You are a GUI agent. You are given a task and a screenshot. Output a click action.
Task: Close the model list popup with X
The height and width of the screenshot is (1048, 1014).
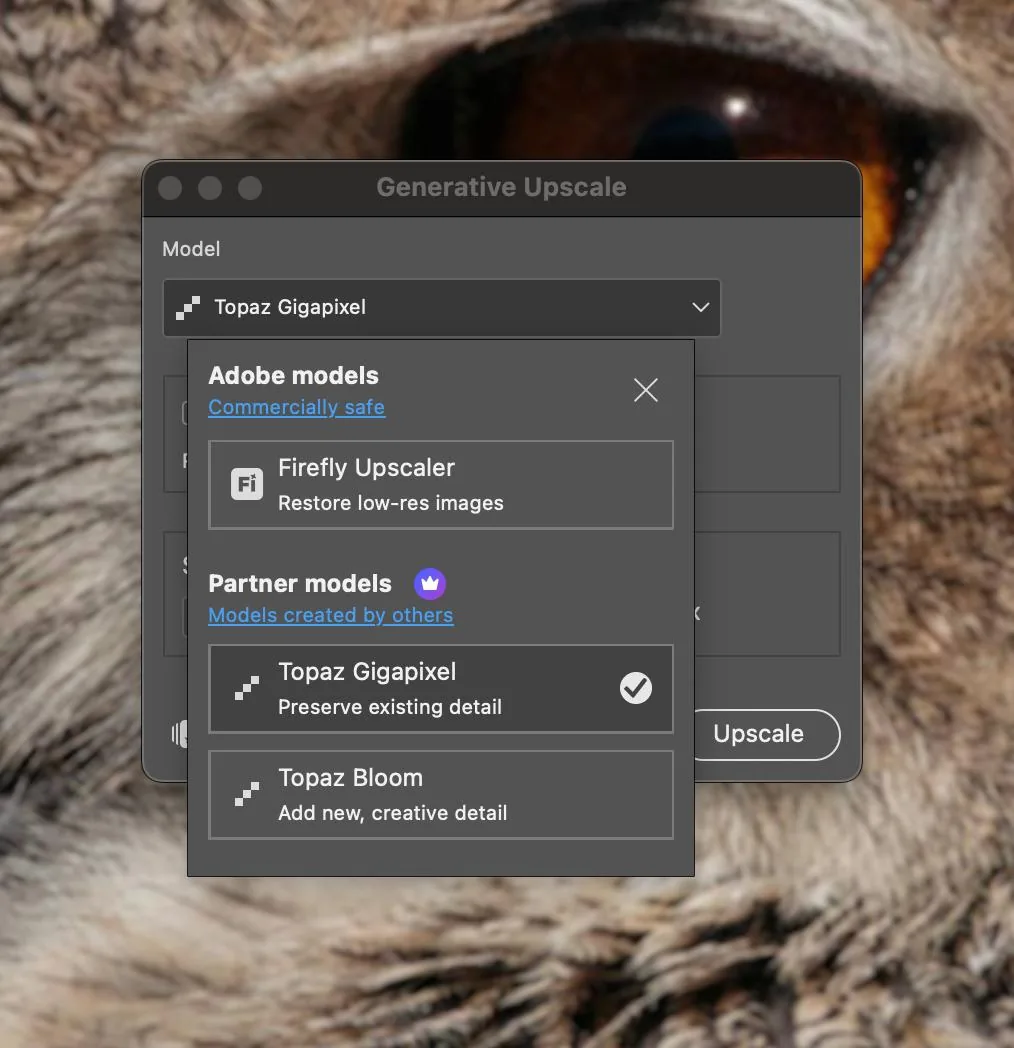646,390
